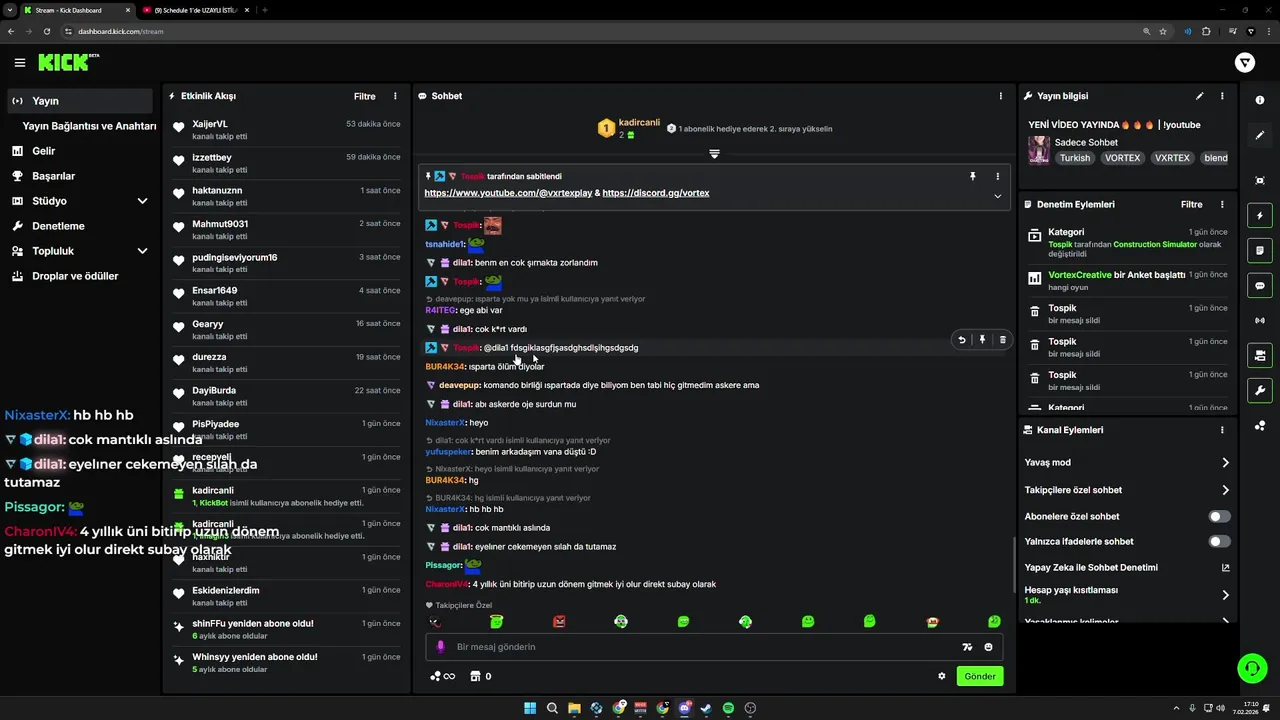Open Windows Start menu
This screenshot has height=720, width=1280.
click(x=530, y=708)
